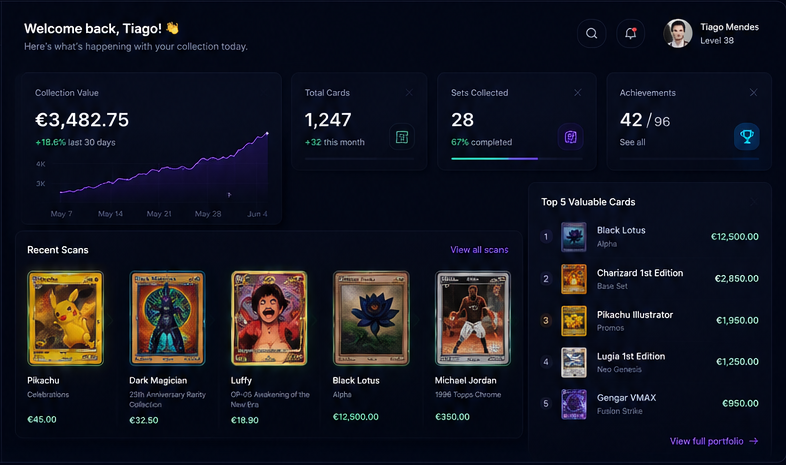The width and height of the screenshot is (786, 465).
Task: Open the Black Lotus scanned card thumbnail
Action: coord(371,318)
